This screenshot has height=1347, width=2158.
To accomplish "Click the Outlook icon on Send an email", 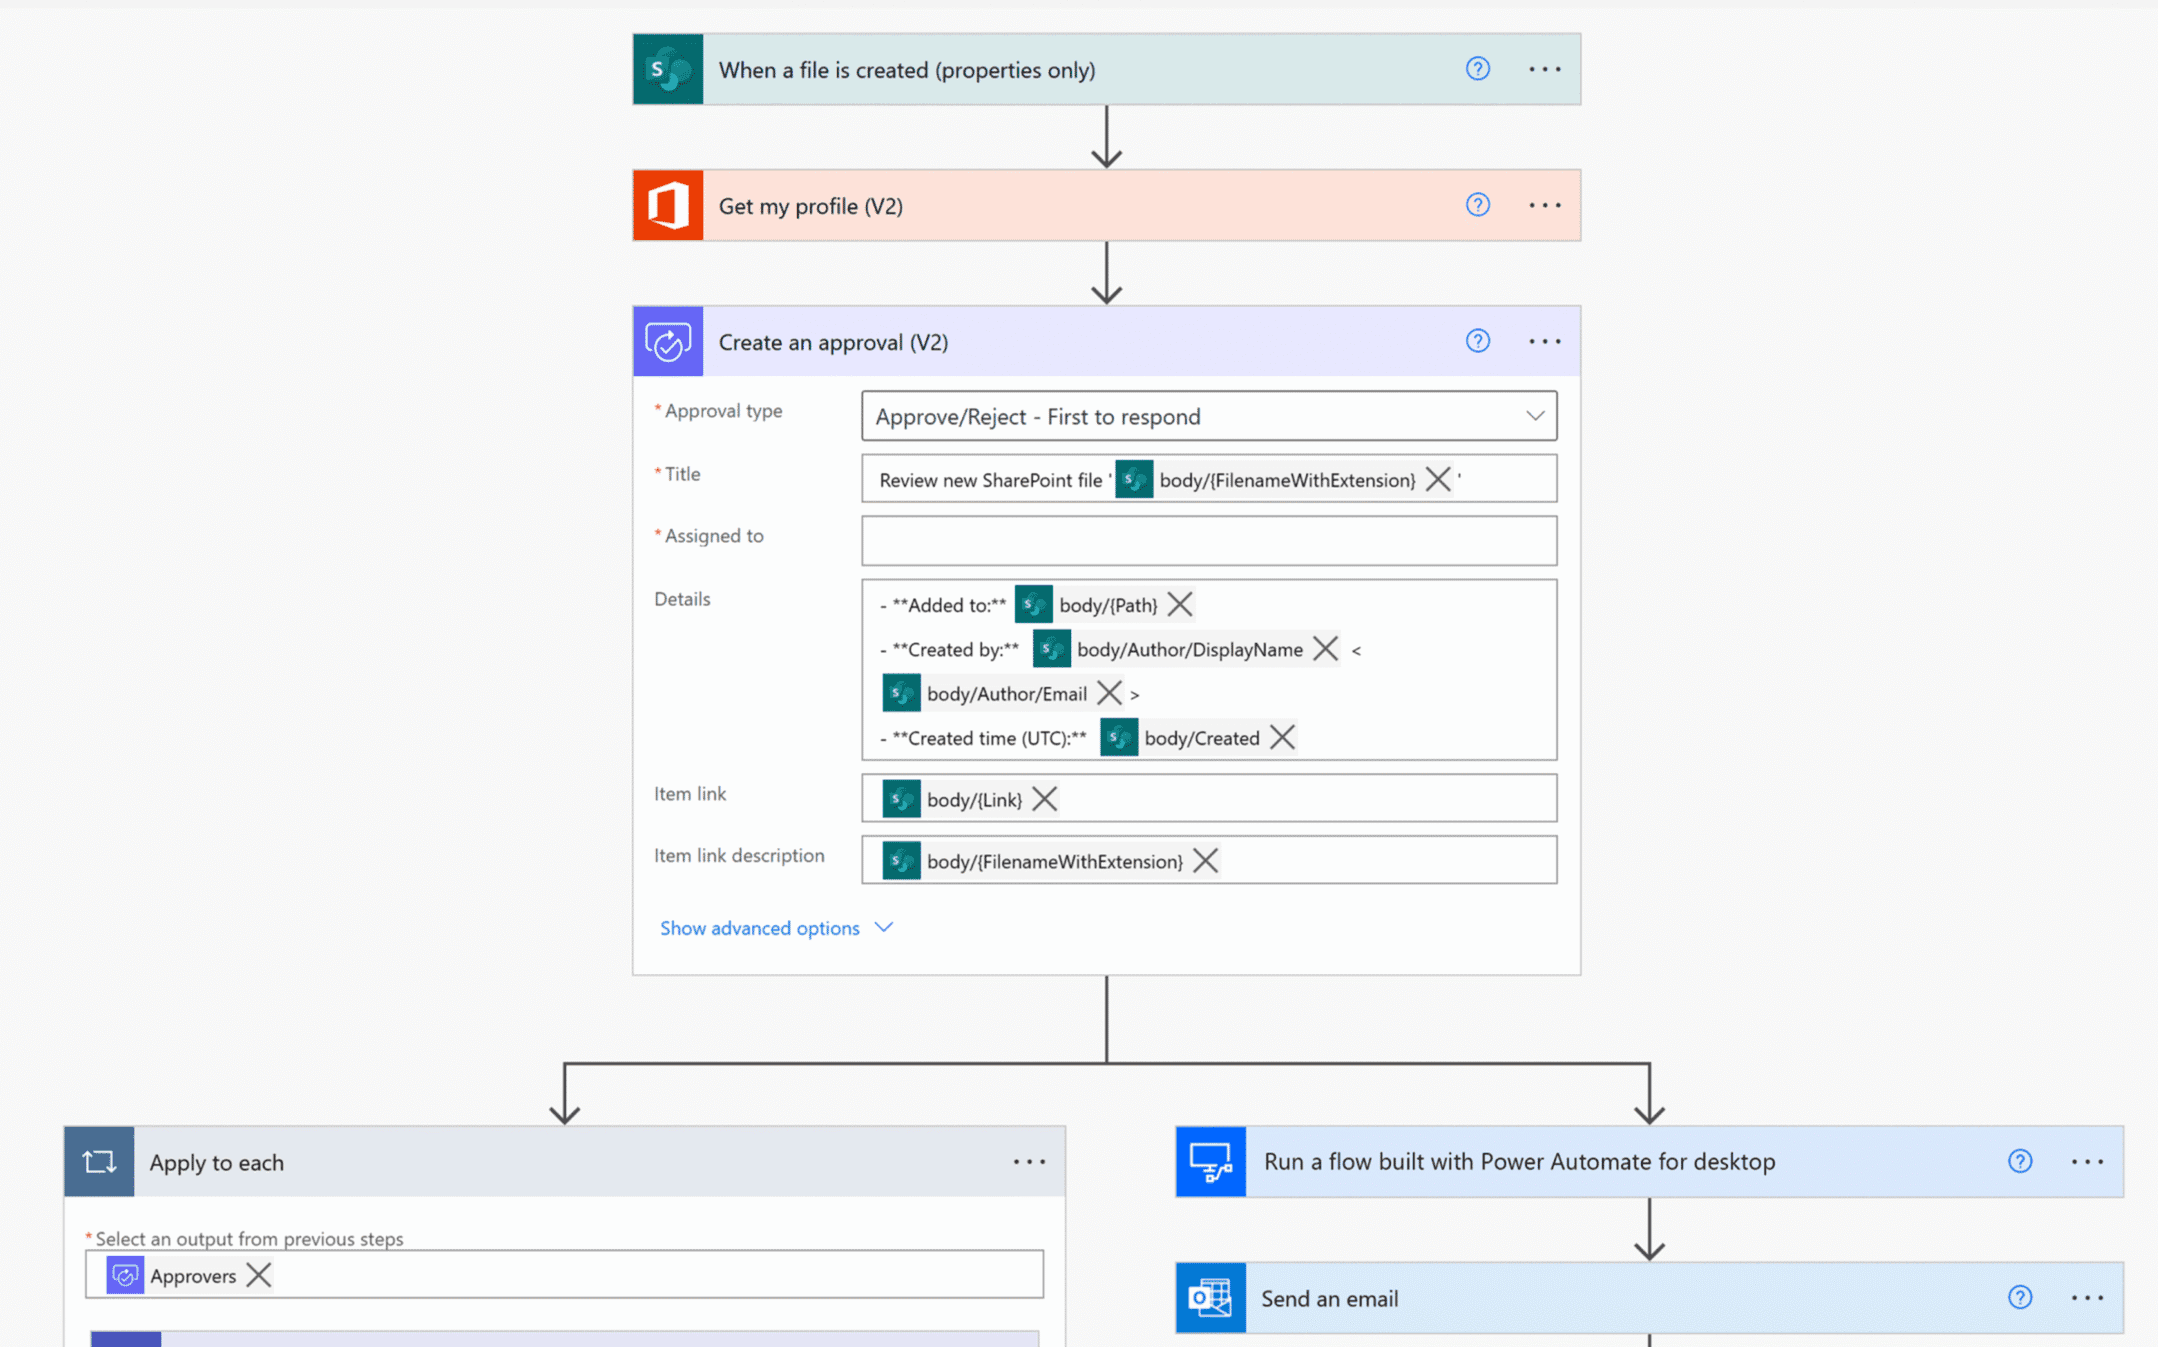I will click(1210, 1297).
